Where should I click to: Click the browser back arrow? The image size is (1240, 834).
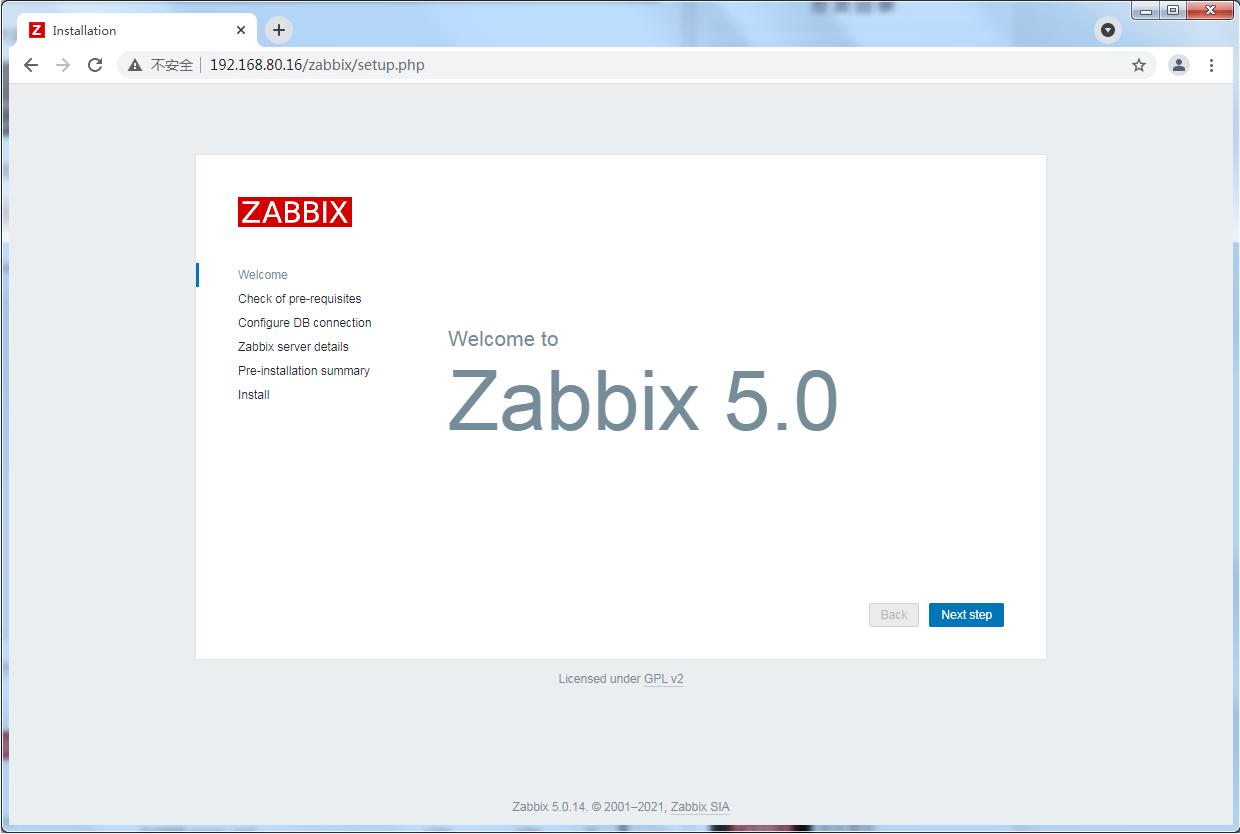pyautogui.click(x=31, y=65)
